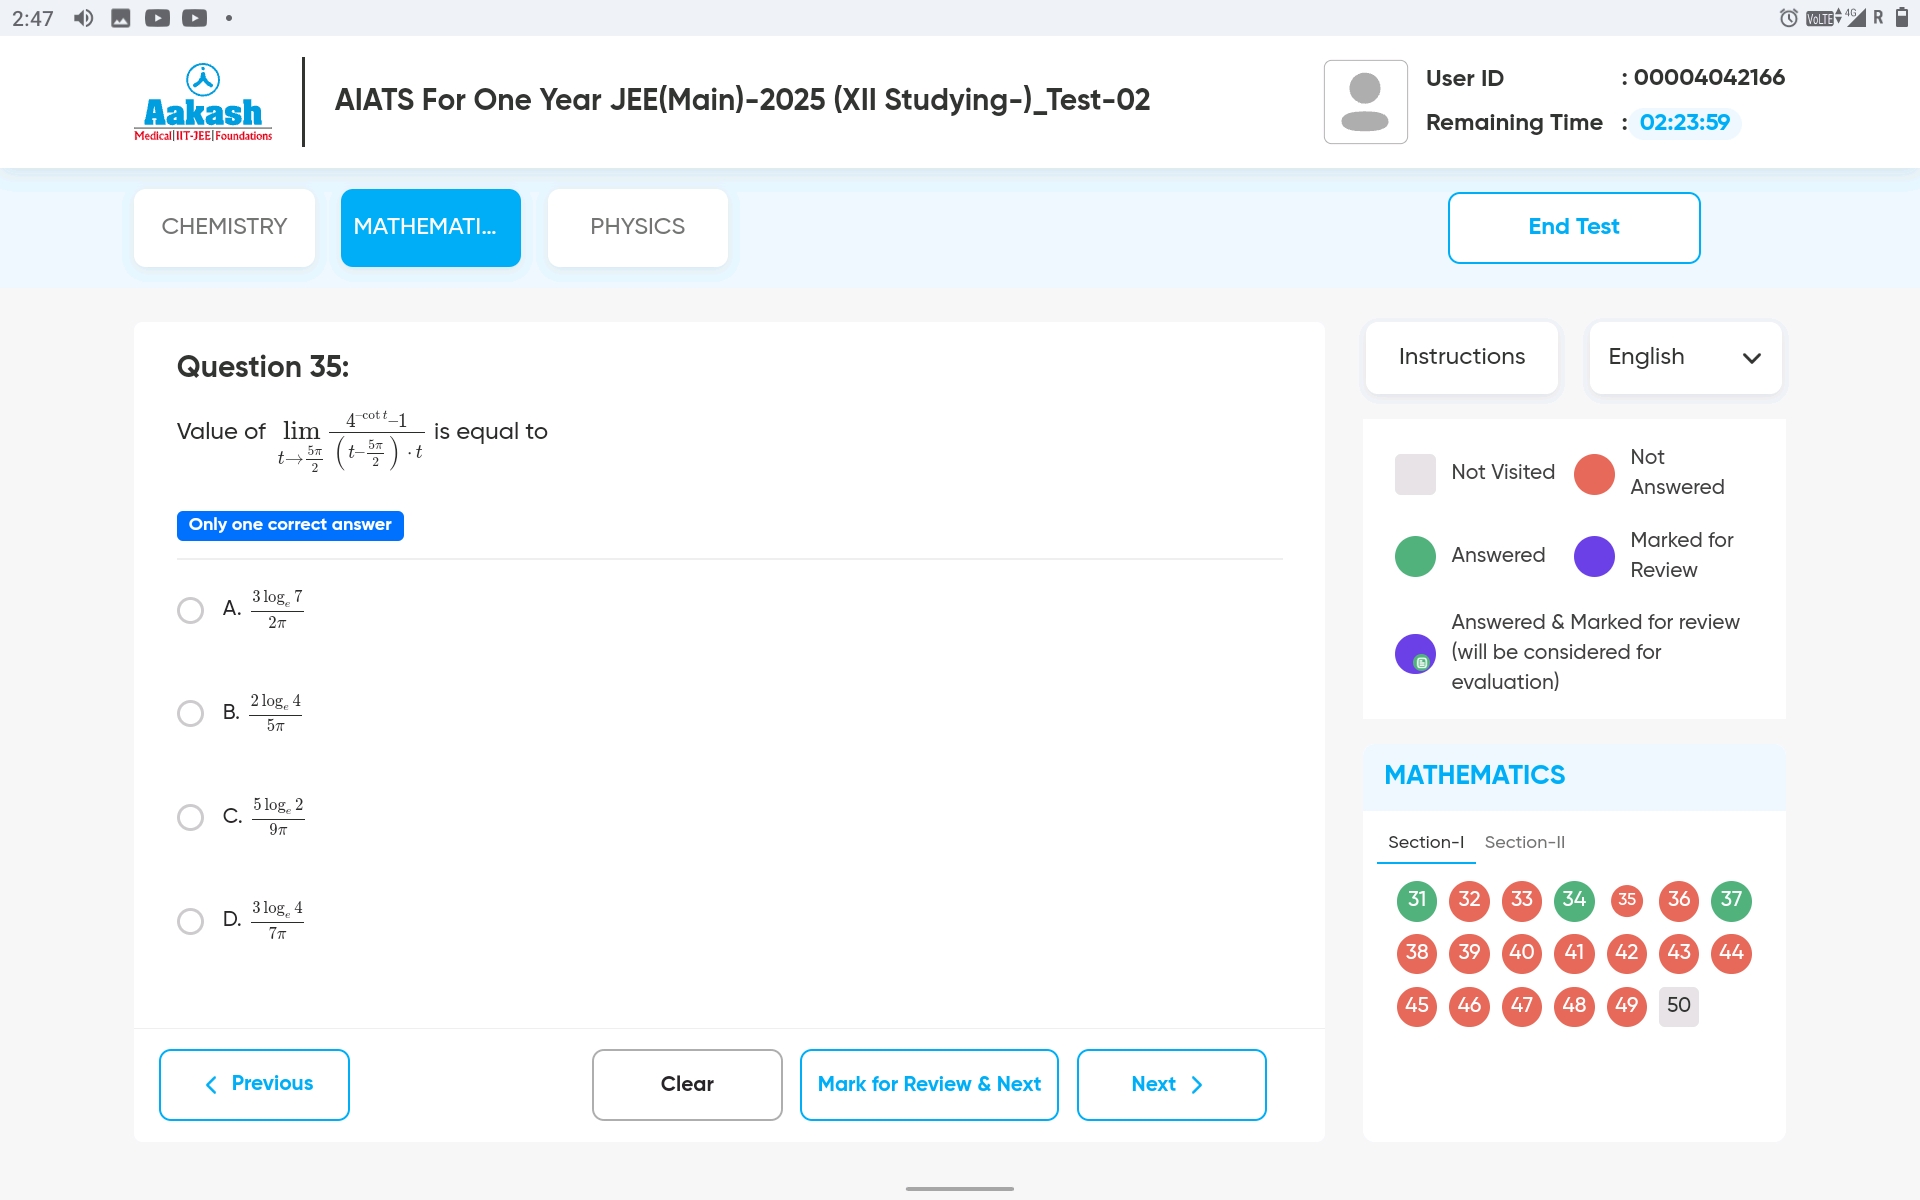Screen dimensions: 1920x1200
Task: Click Answered & Marked for review swatch
Action: coord(1415,654)
